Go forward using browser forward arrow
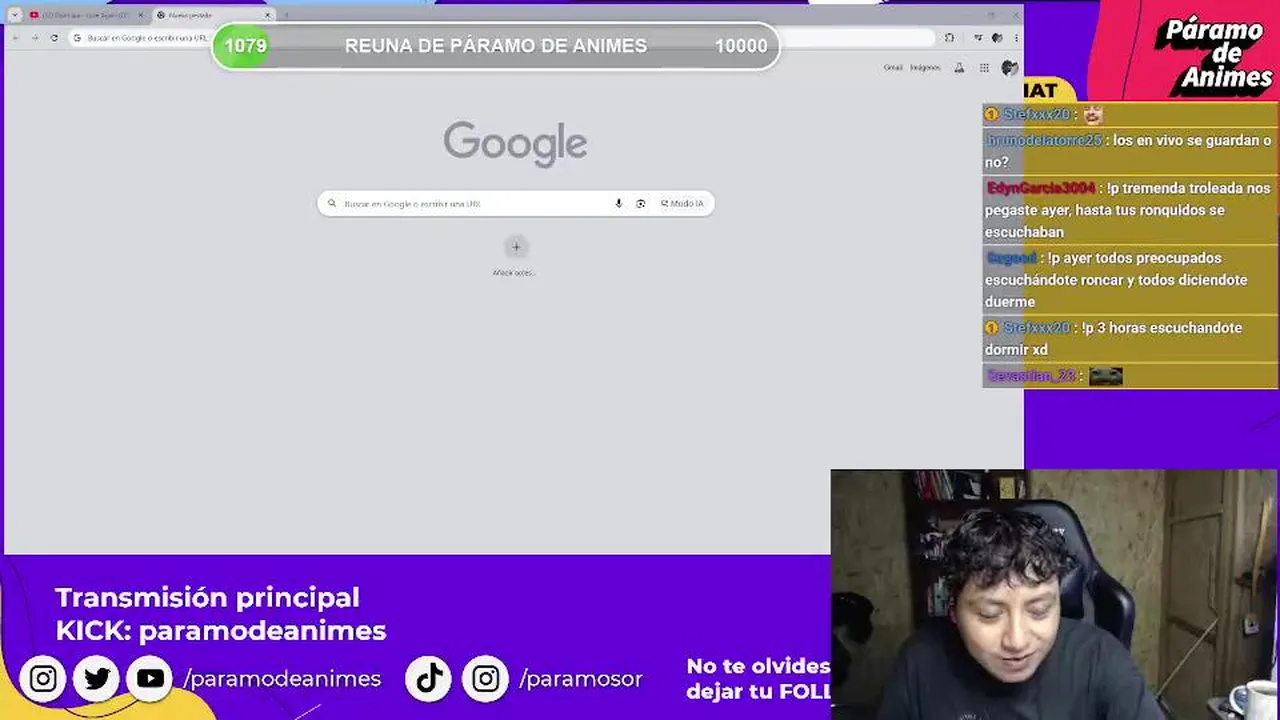Screen dimensions: 1280x720 click(x=35, y=38)
